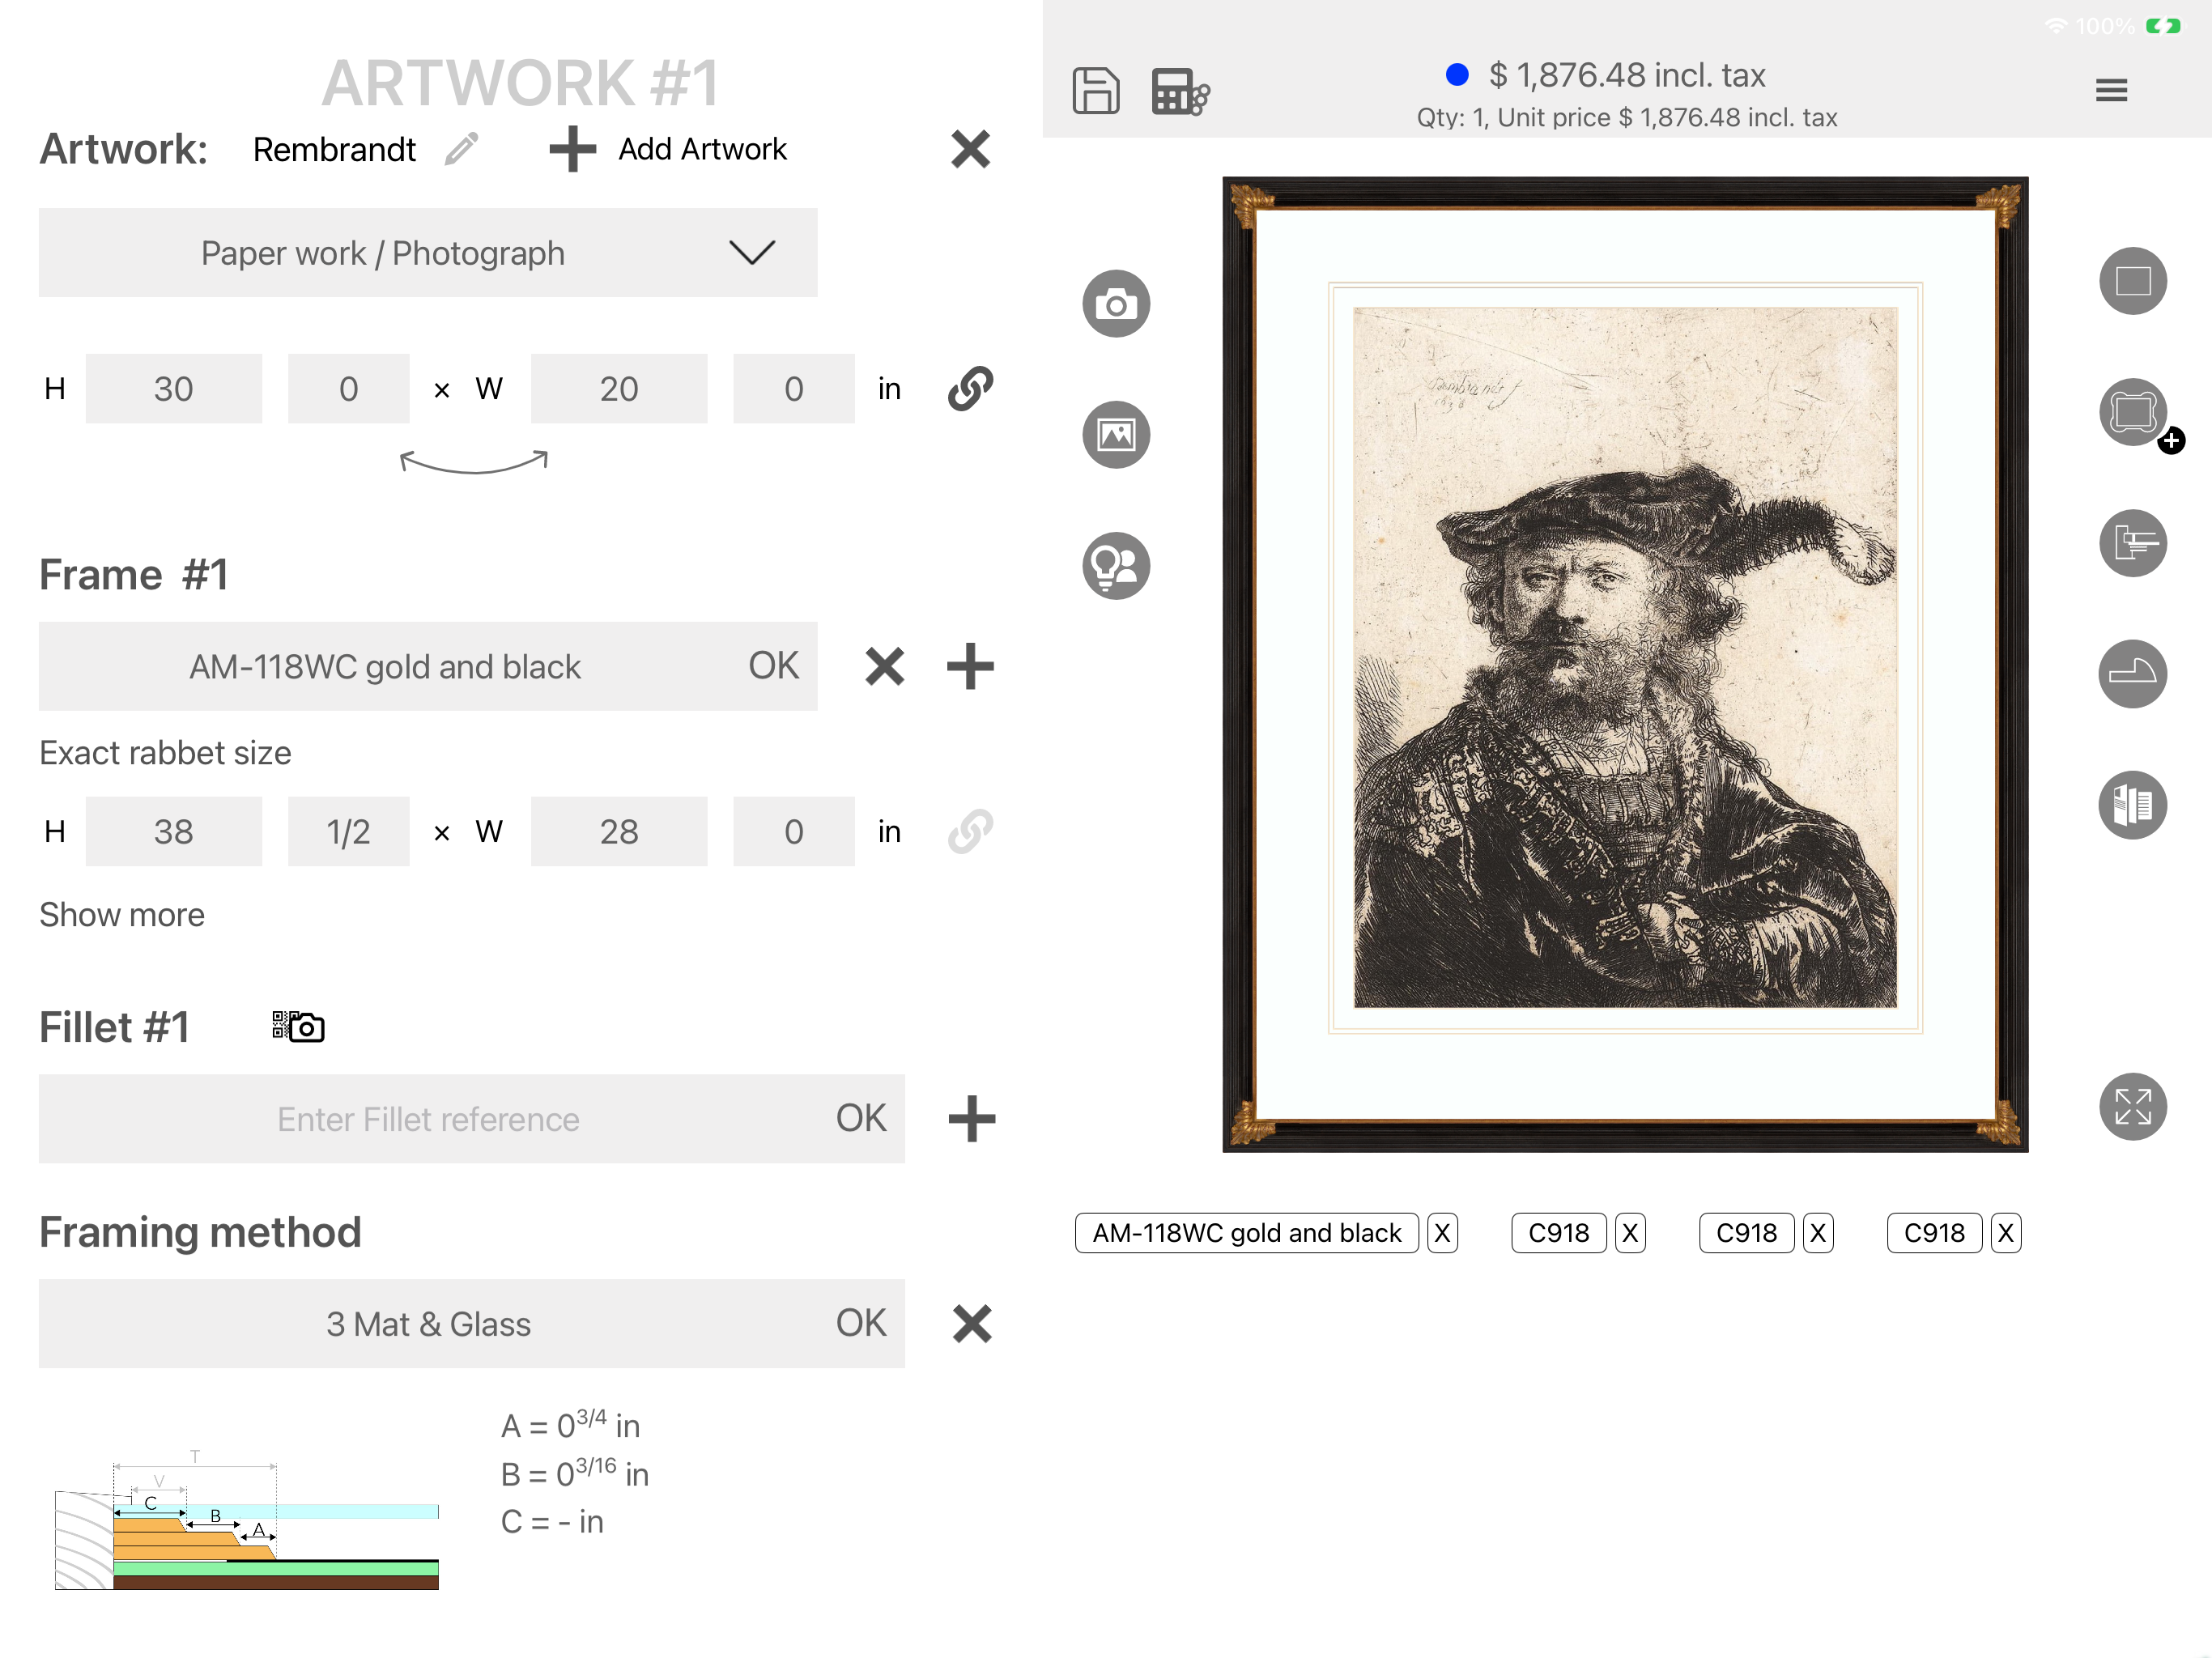Confirm frame reference with OK
The width and height of the screenshot is (2212, 1658).
pos(773,666)
